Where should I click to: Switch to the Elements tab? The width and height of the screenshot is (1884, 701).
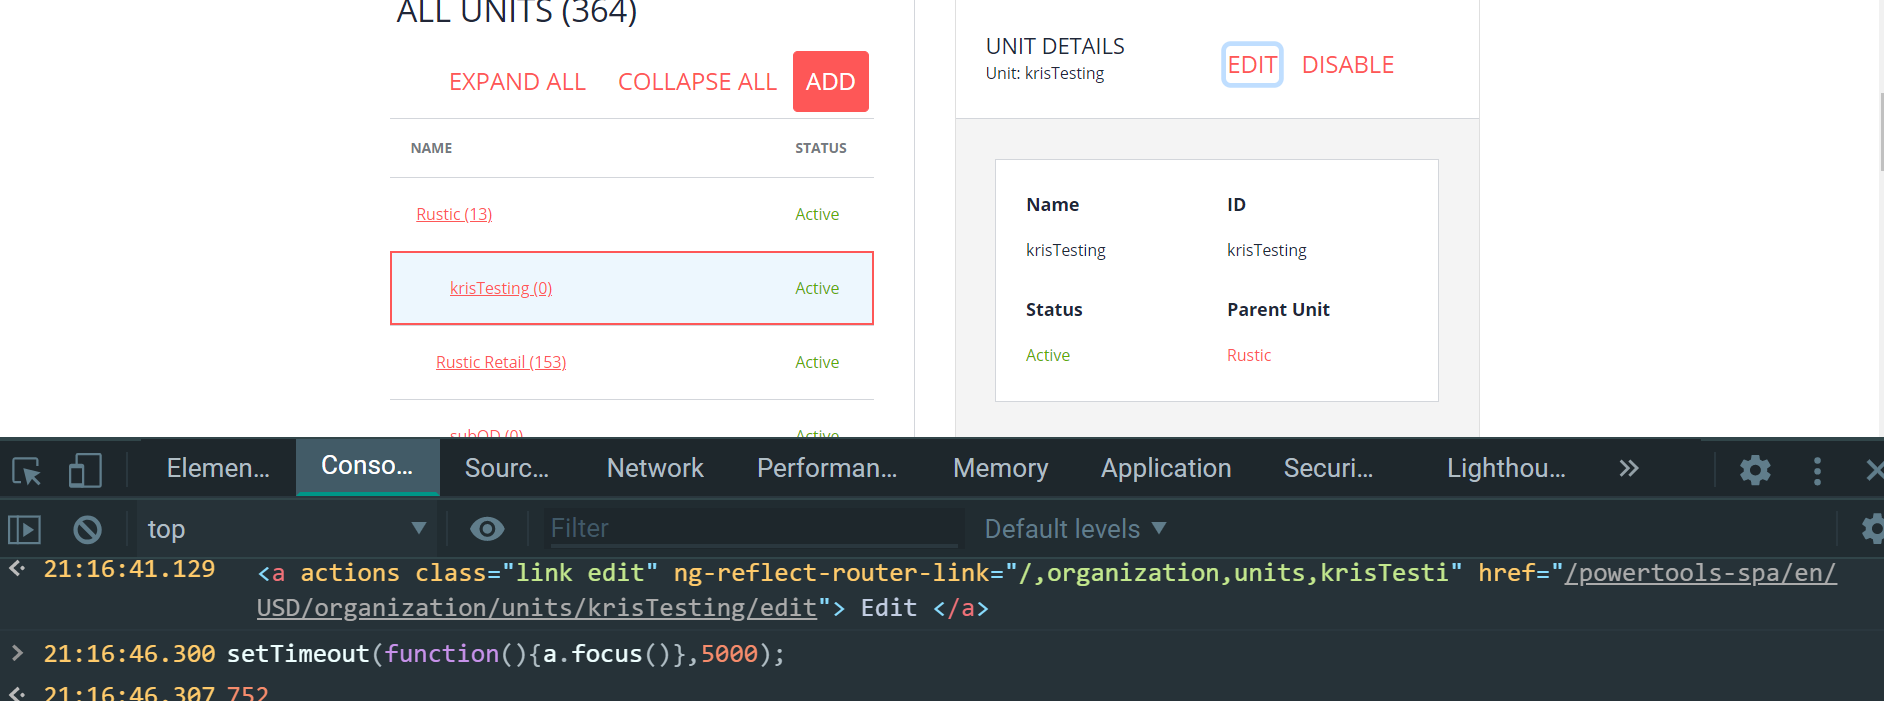click(x=218, y=468)
